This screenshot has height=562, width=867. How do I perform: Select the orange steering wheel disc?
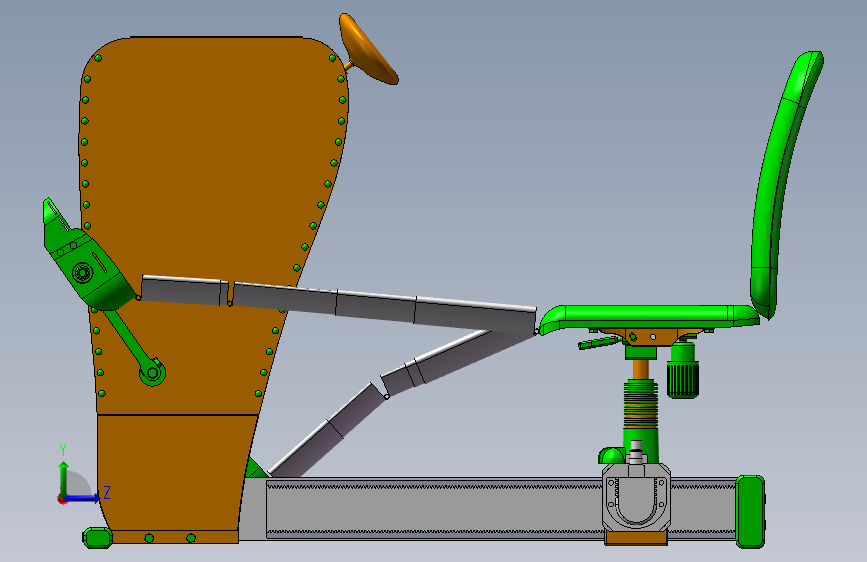pos(367,49)
